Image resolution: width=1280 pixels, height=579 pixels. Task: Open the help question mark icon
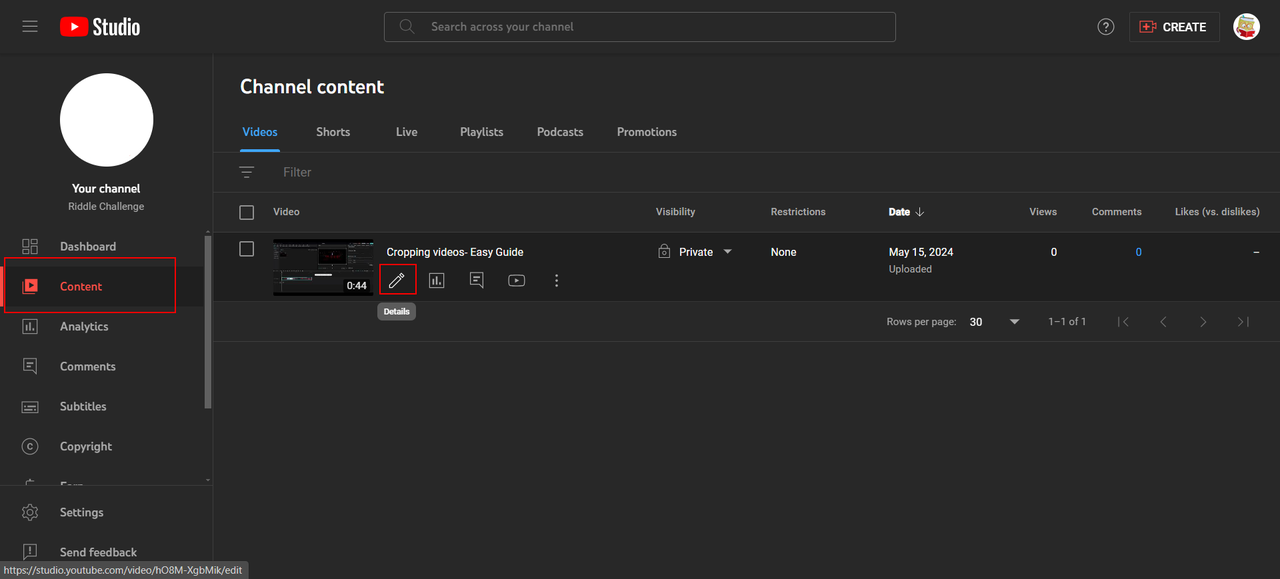point(1106,27)
